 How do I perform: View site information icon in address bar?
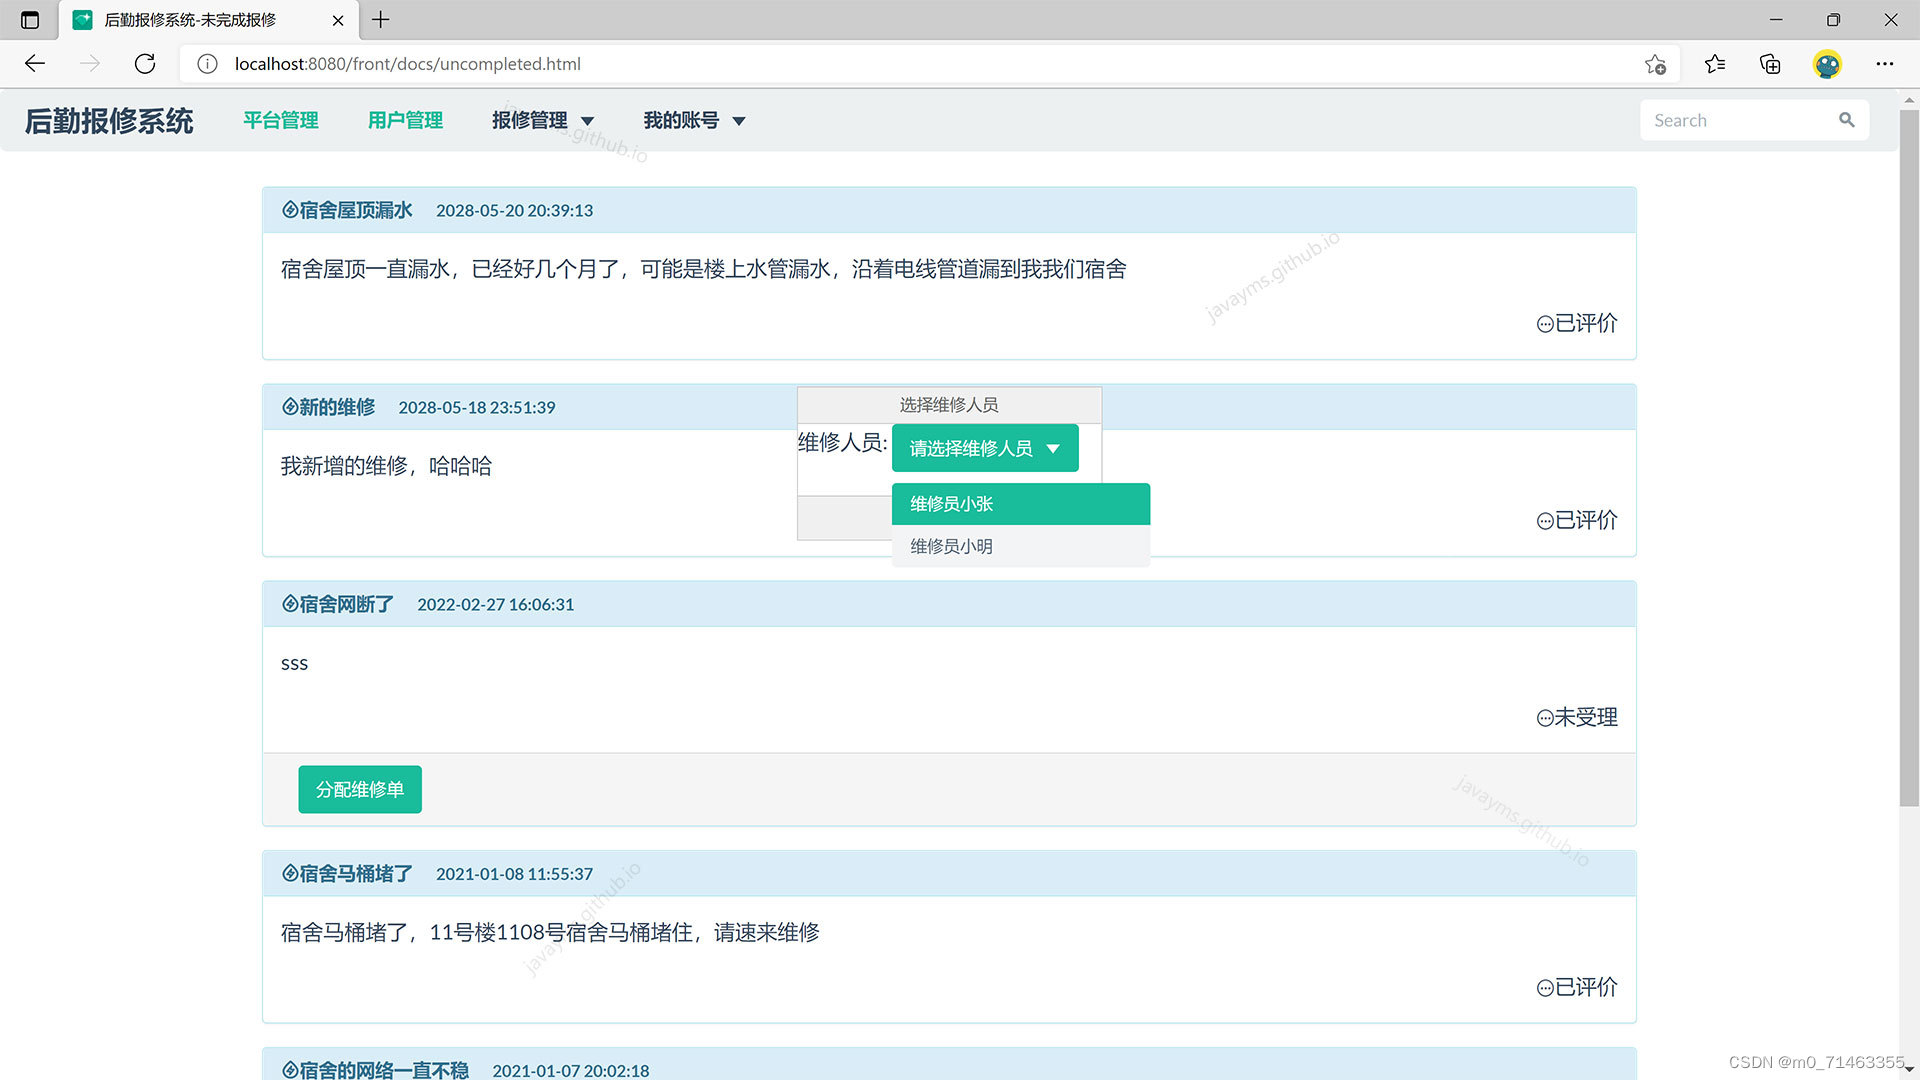[207, 64]
